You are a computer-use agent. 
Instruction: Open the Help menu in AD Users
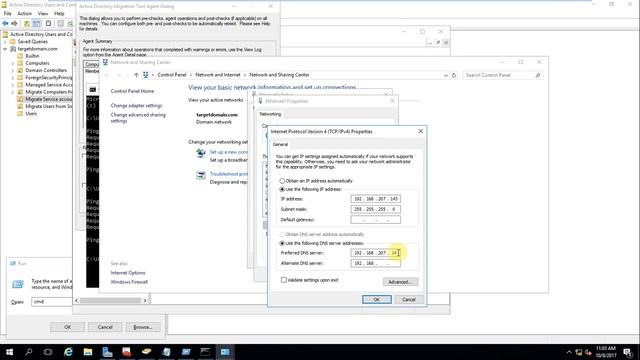59,13
